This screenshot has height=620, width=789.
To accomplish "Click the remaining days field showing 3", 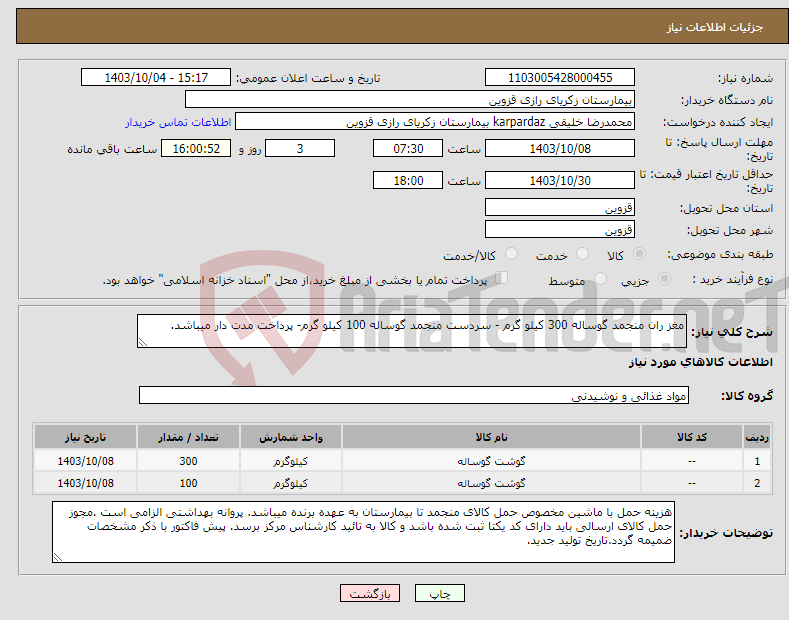I will click(300, 148).
